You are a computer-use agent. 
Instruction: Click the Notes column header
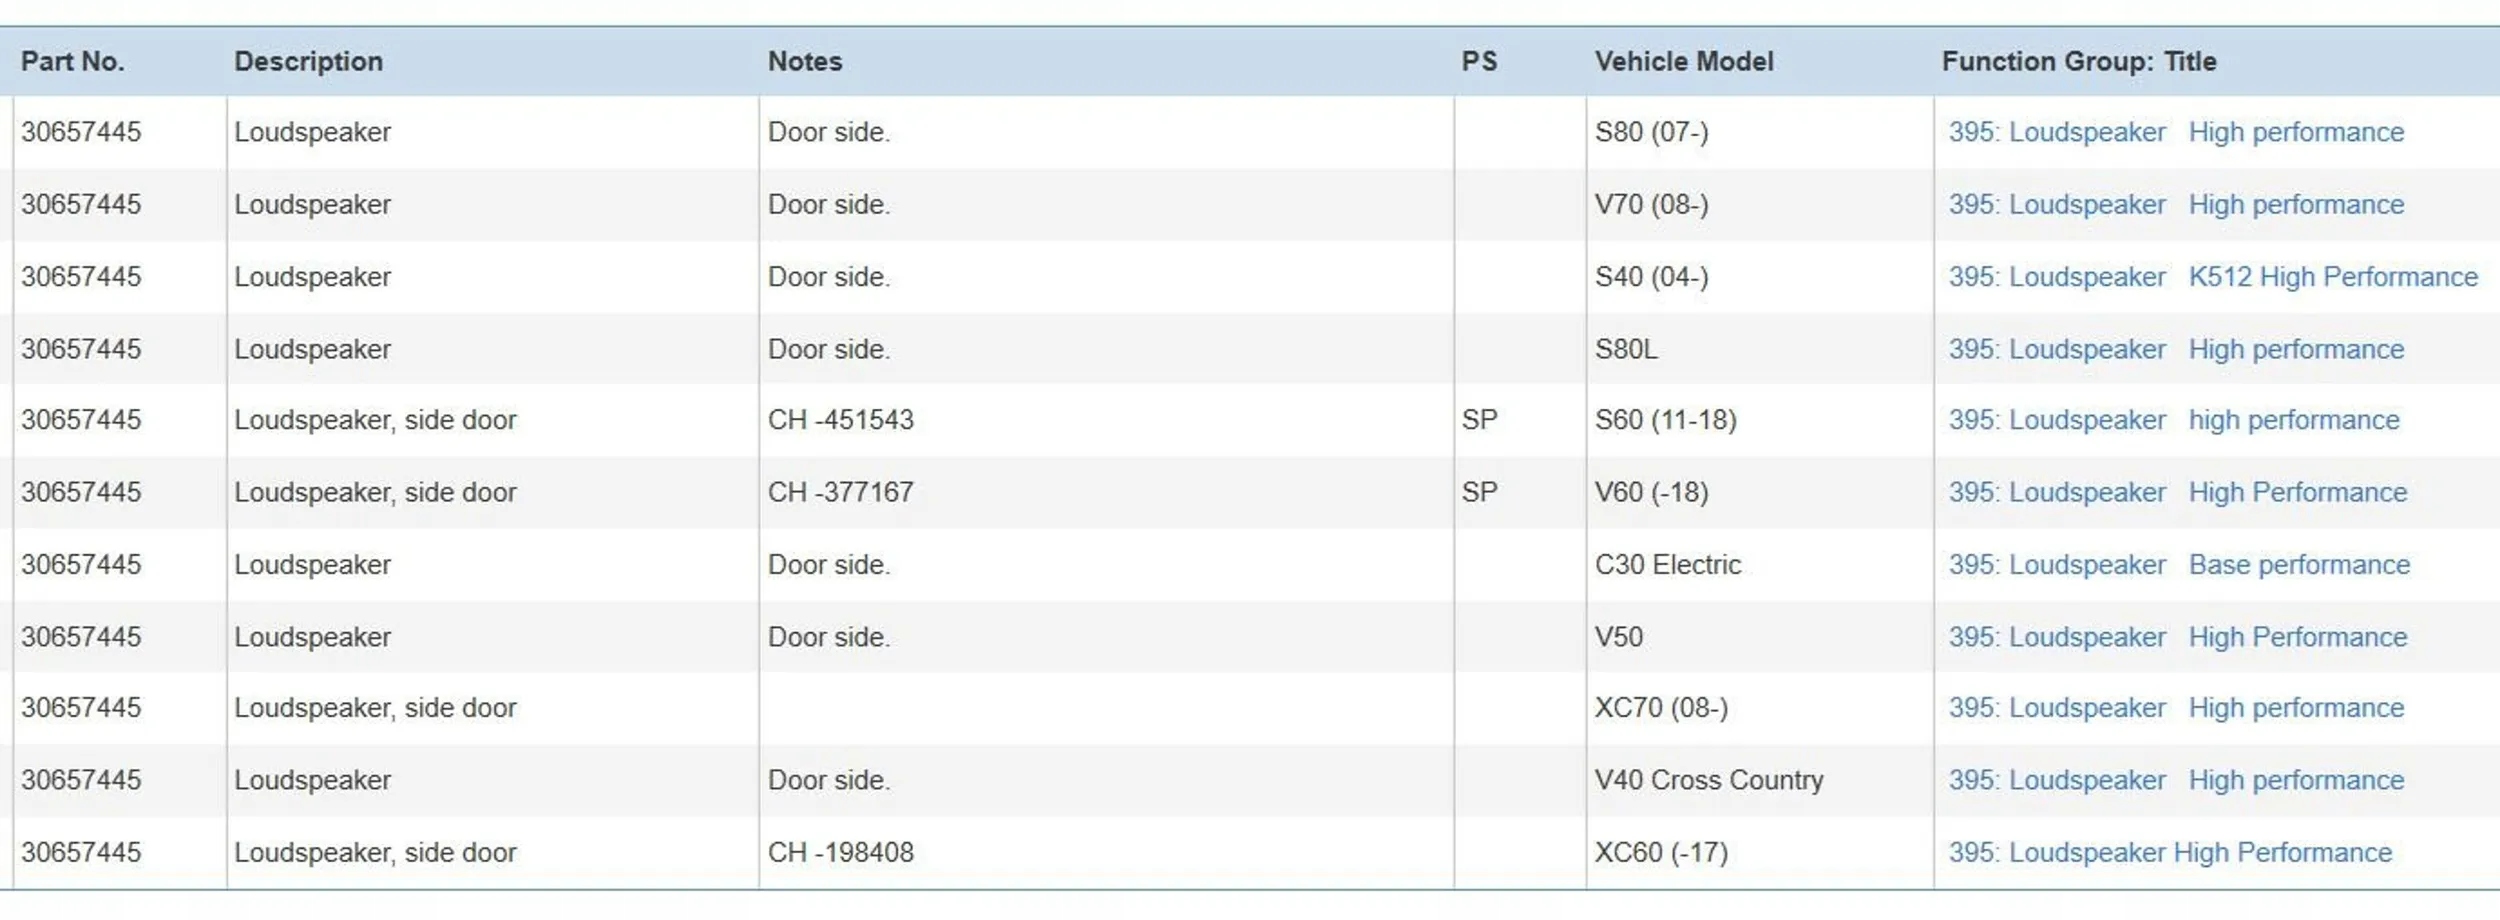(805, 62)
